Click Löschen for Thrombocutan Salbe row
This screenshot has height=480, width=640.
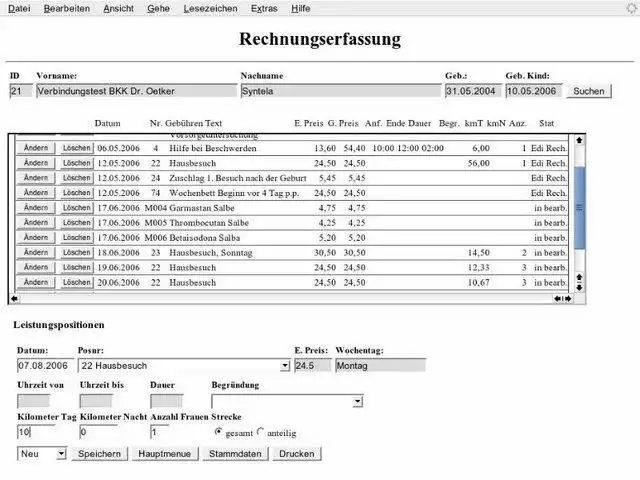point(76,222)
